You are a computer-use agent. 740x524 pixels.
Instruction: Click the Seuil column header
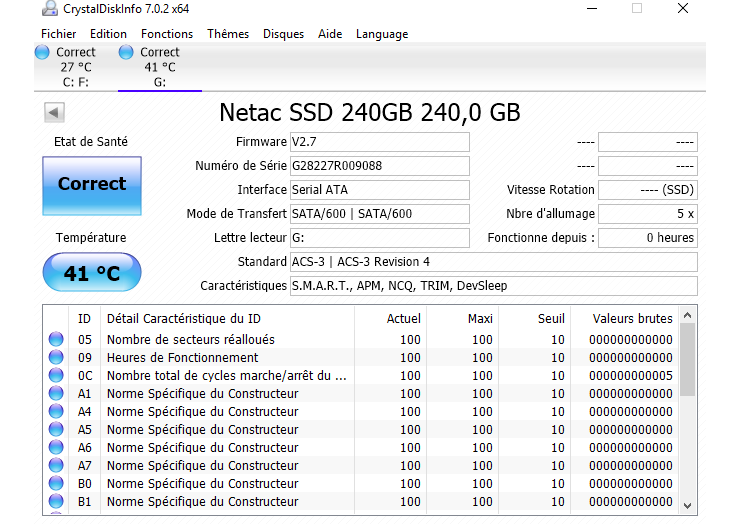tap(535, 319)
